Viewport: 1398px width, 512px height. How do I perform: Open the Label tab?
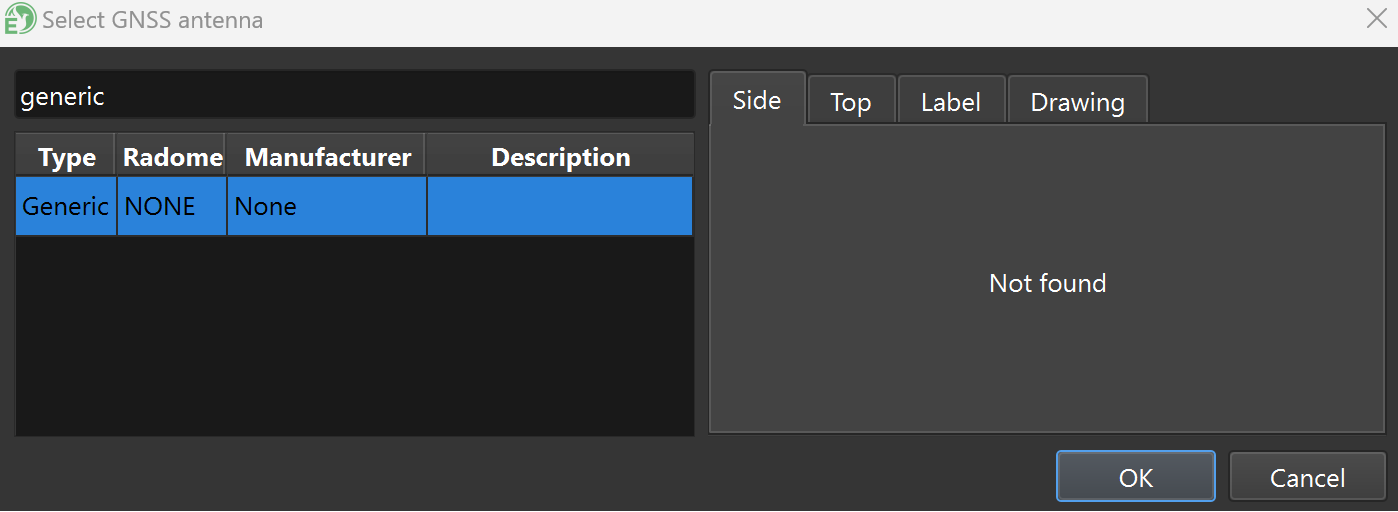[950, 102]
